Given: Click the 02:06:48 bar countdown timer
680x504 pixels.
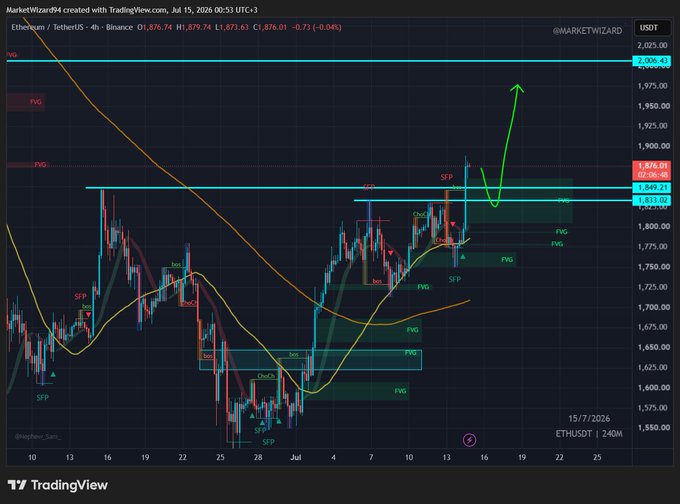Looking at the screenshot, I should [x=651, y=175].
